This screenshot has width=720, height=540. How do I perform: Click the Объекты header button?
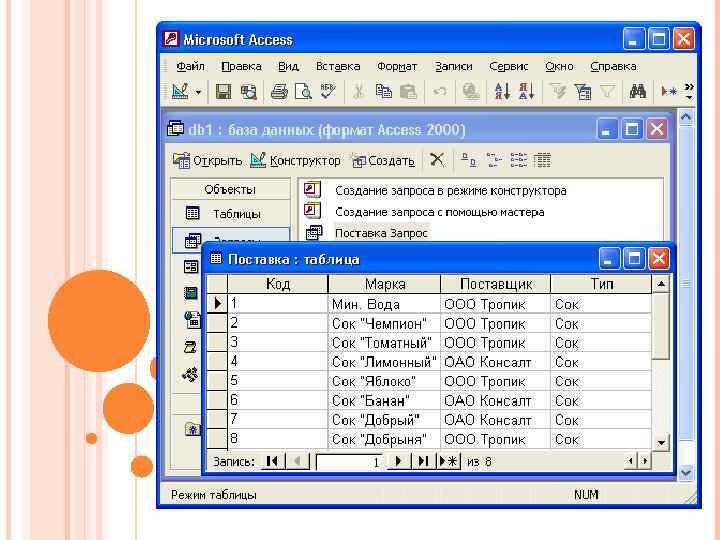231,189
